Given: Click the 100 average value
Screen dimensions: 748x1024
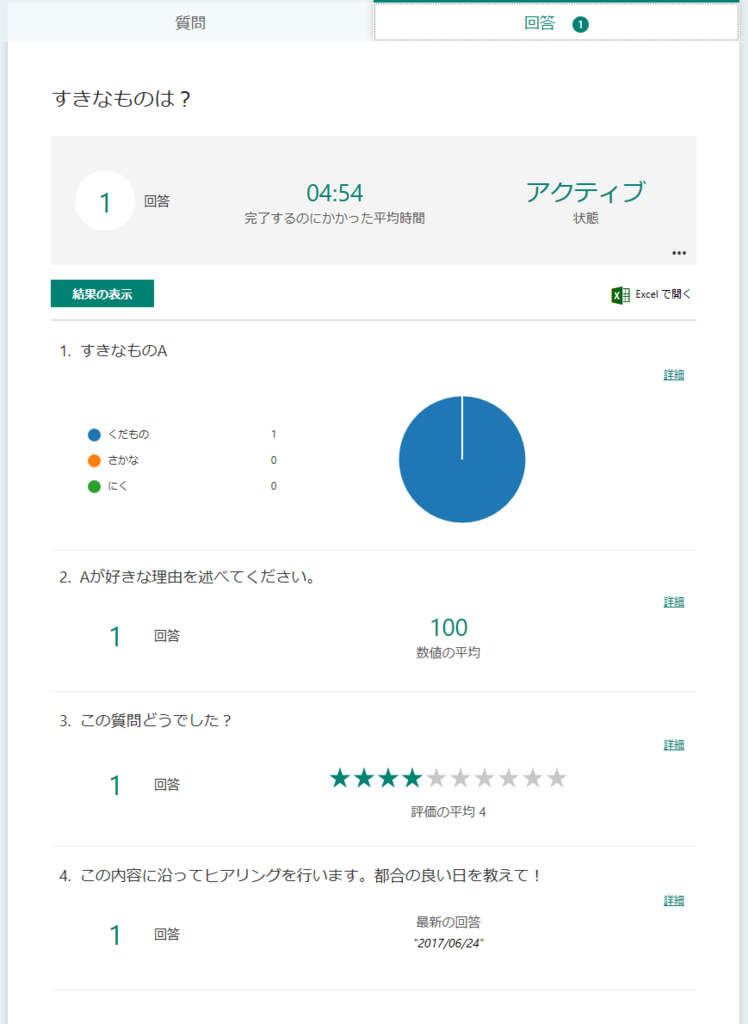Looking at the screenshot, I should pos(449,628).
